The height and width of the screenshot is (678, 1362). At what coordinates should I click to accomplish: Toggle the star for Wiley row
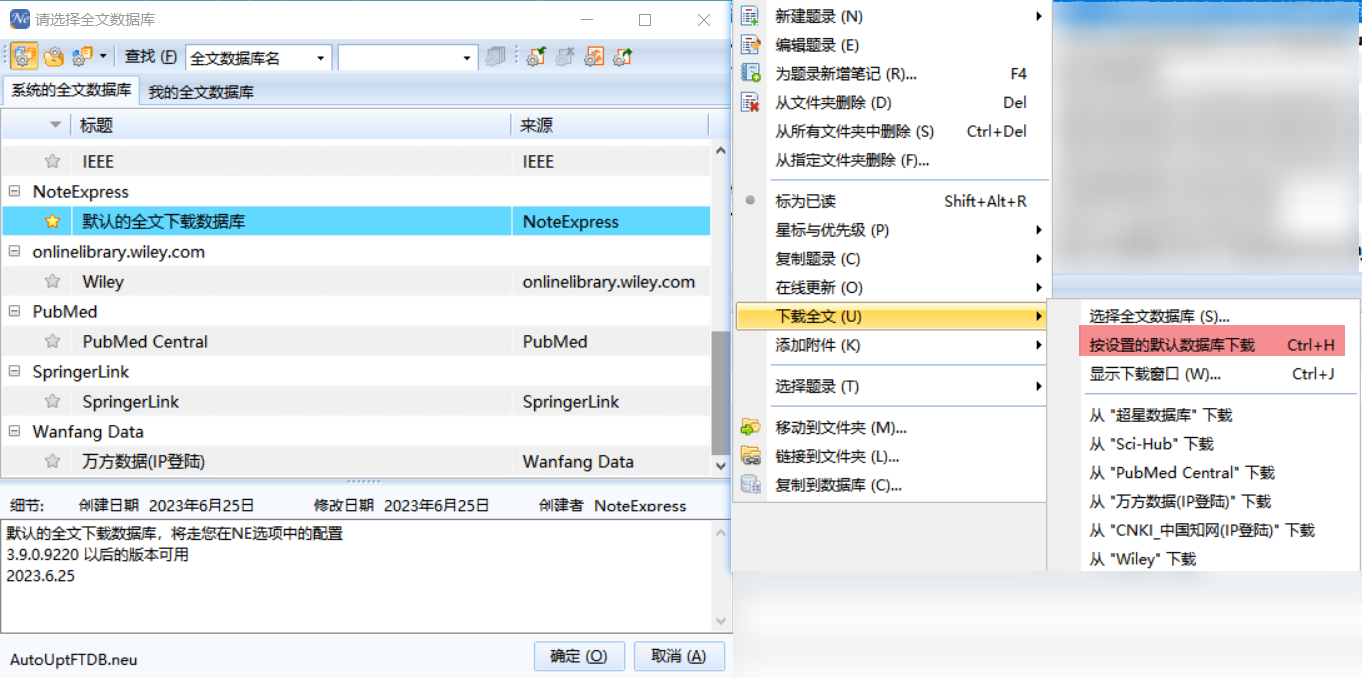(x=53, y=281)
